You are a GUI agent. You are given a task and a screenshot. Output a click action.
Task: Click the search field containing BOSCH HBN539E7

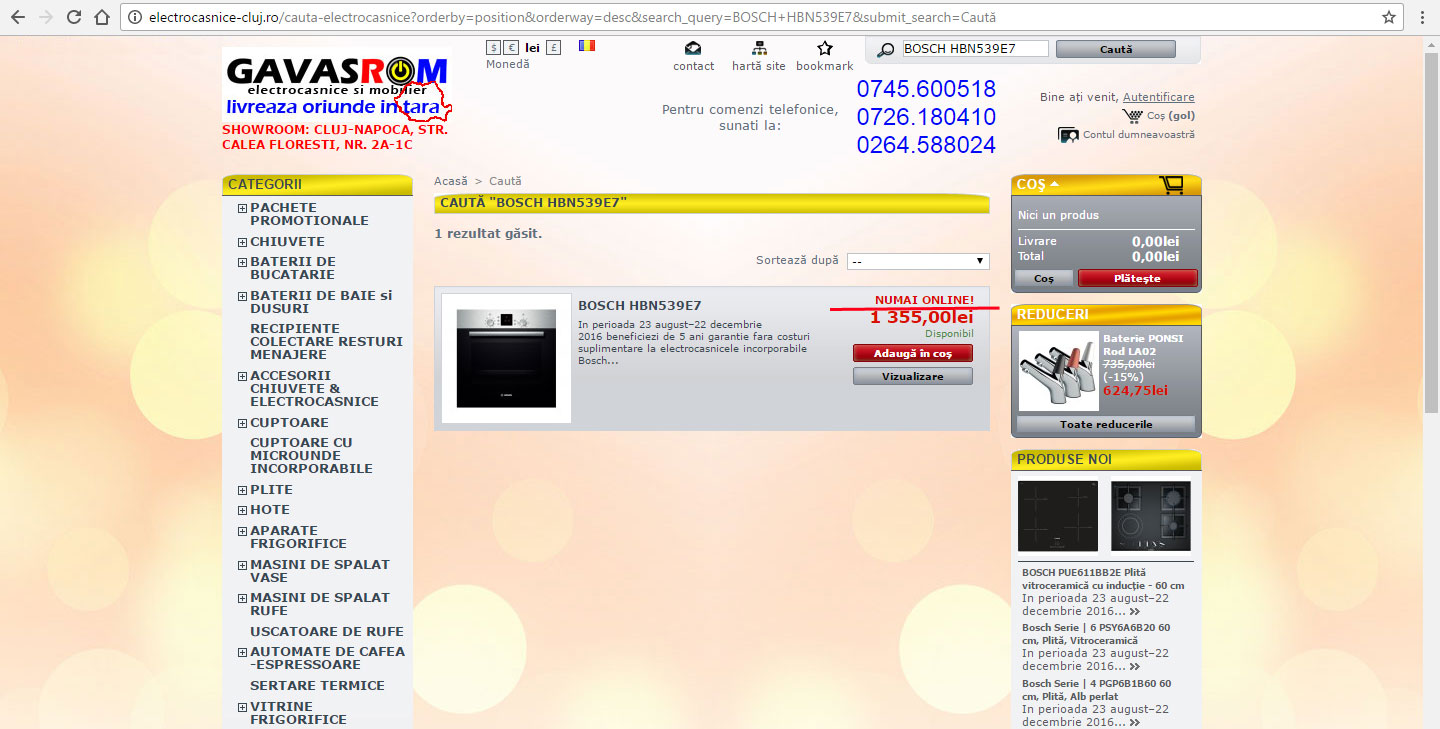975,49
